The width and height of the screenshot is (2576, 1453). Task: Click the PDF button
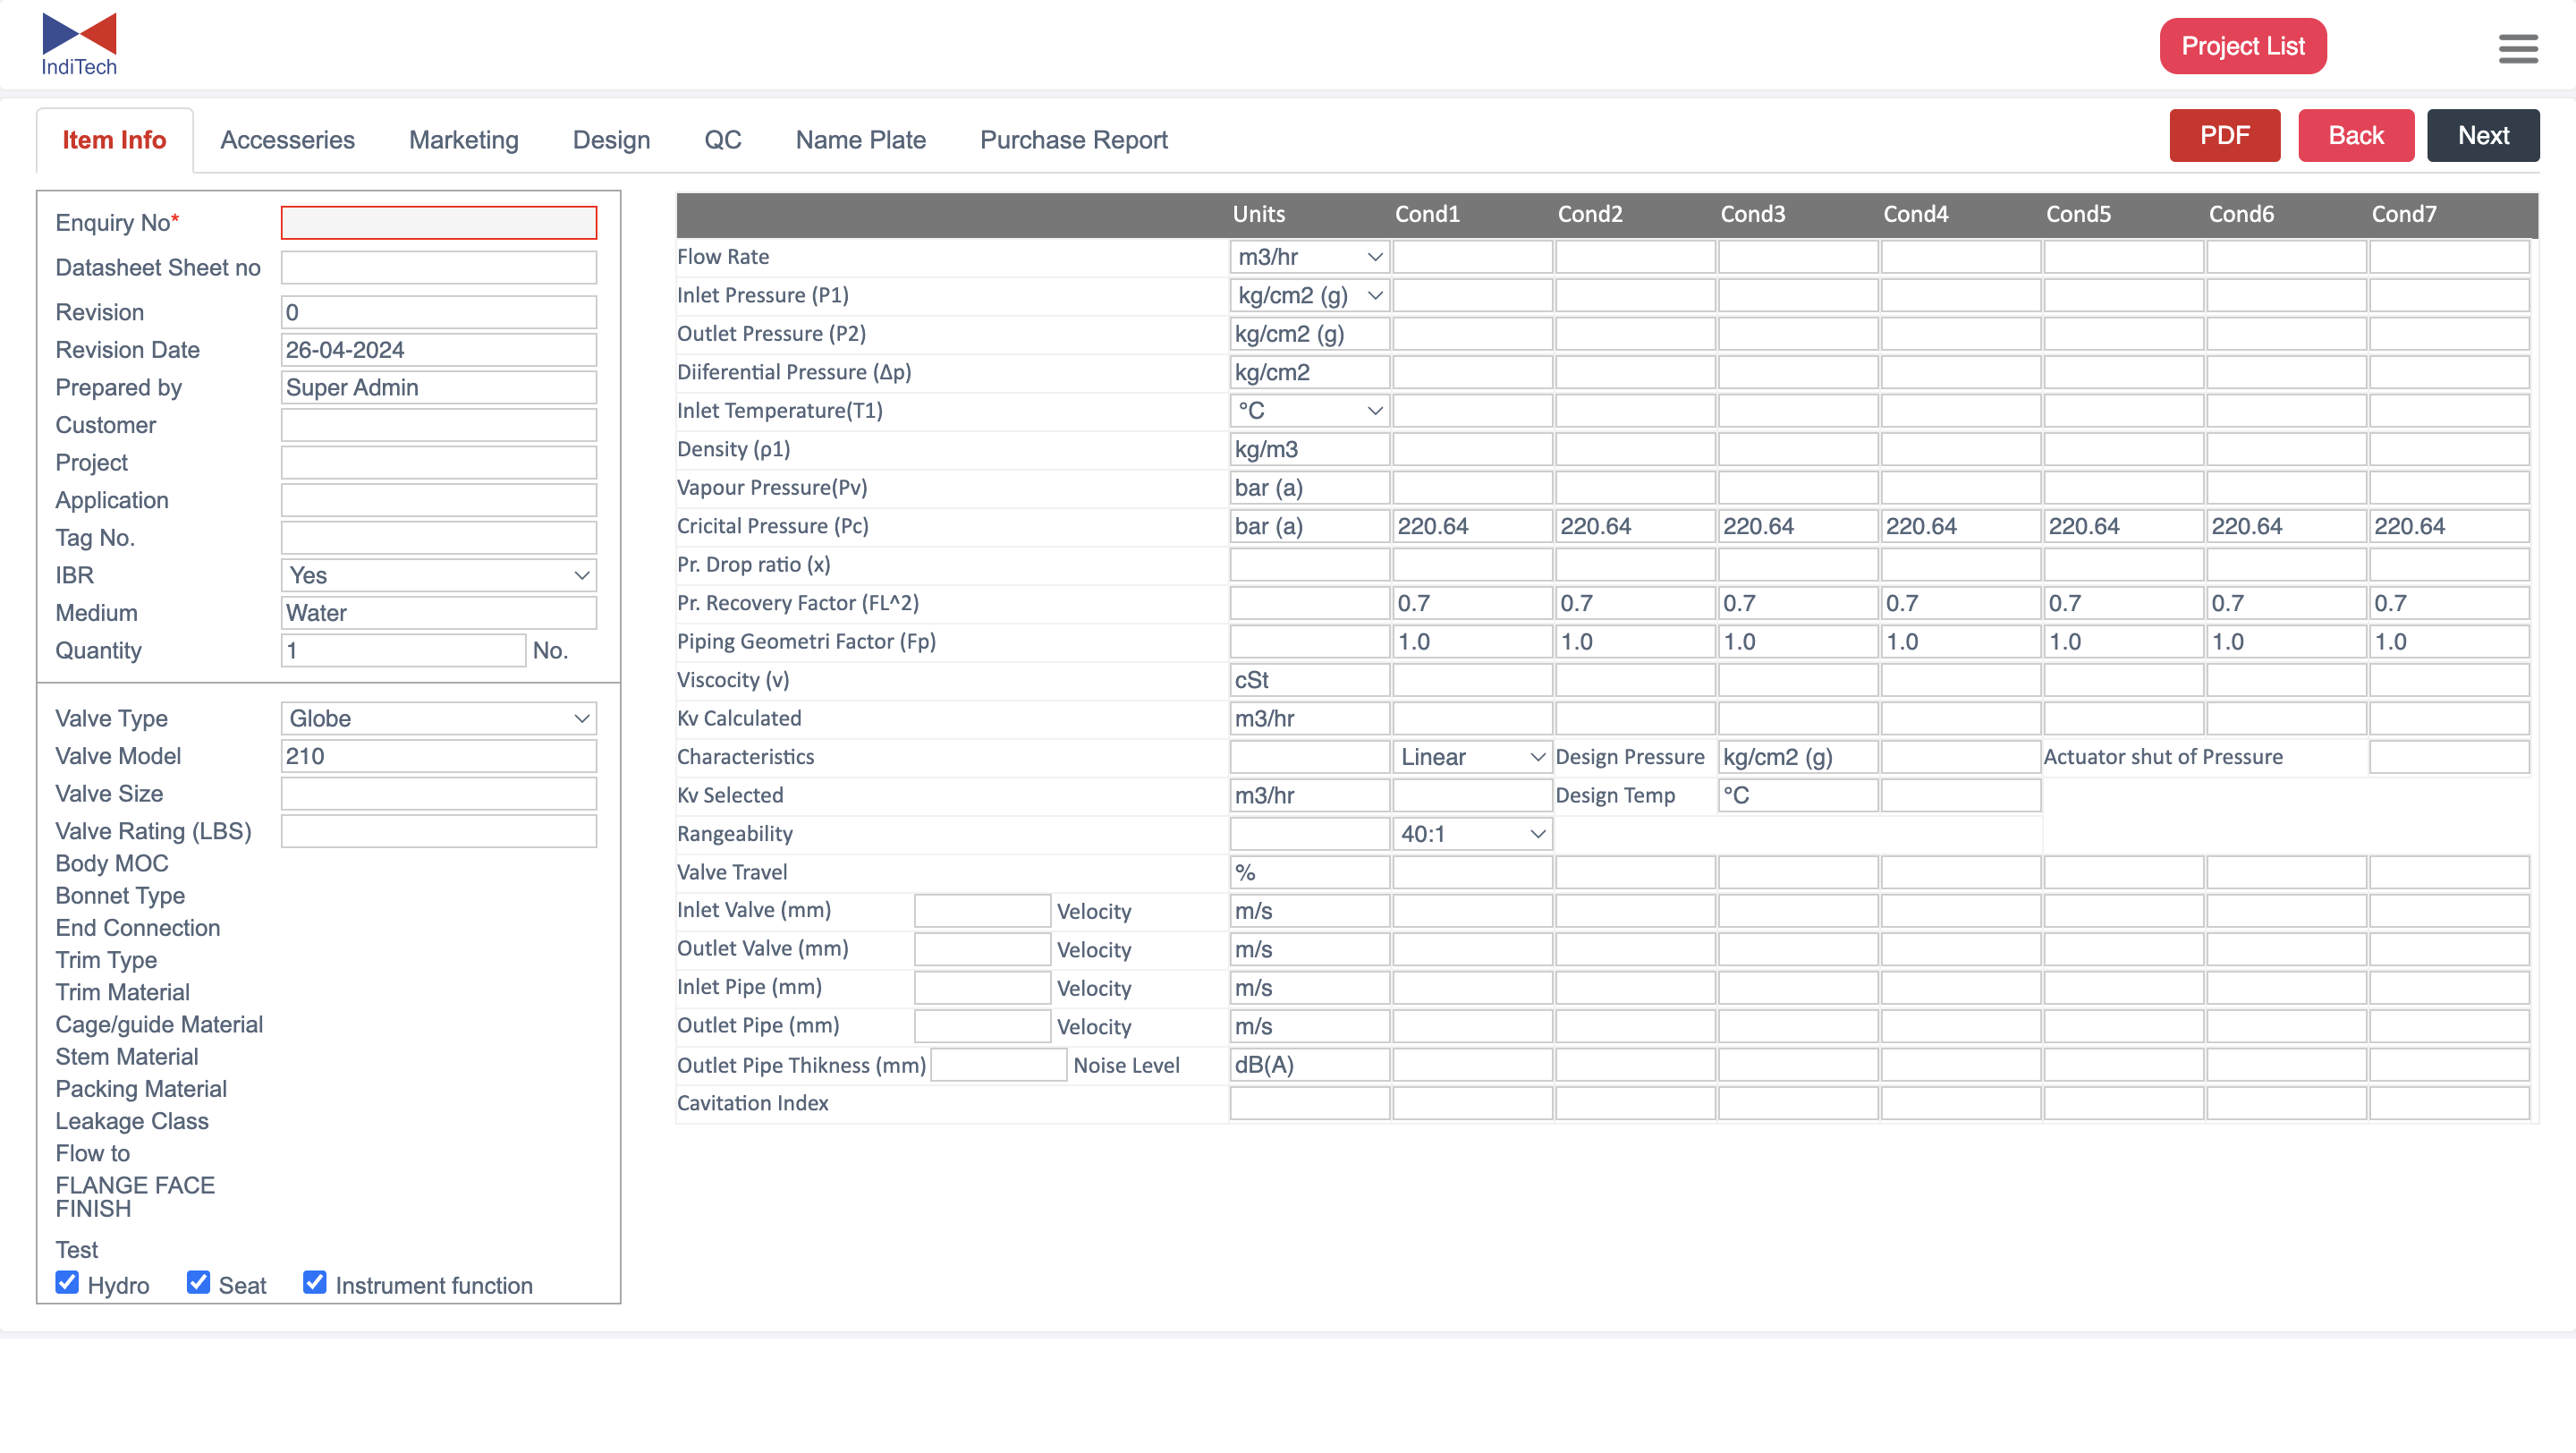coord(2225,135)
